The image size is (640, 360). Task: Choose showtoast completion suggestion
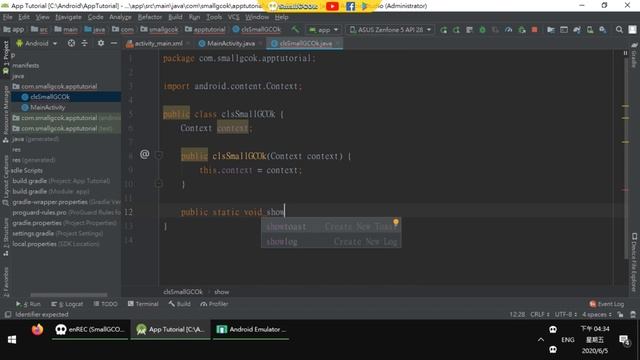[x=331, y=227]
